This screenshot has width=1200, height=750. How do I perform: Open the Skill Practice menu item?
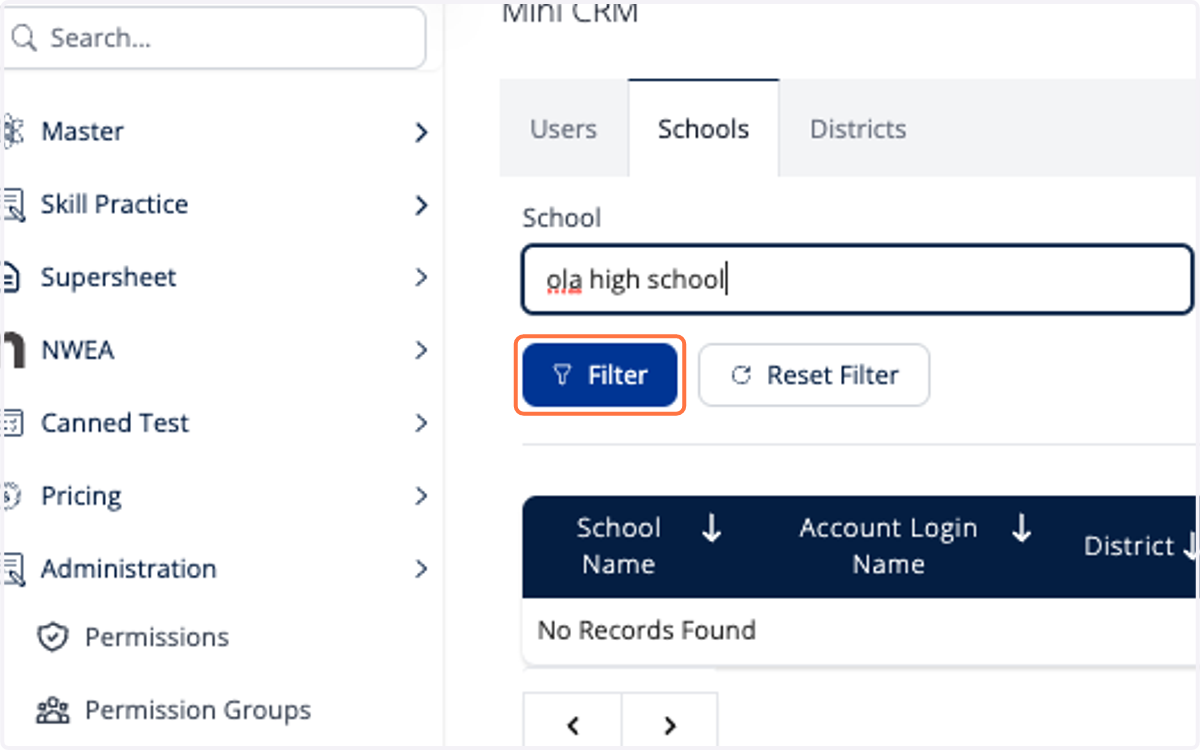pyautogui.click(x=216, y=204)
